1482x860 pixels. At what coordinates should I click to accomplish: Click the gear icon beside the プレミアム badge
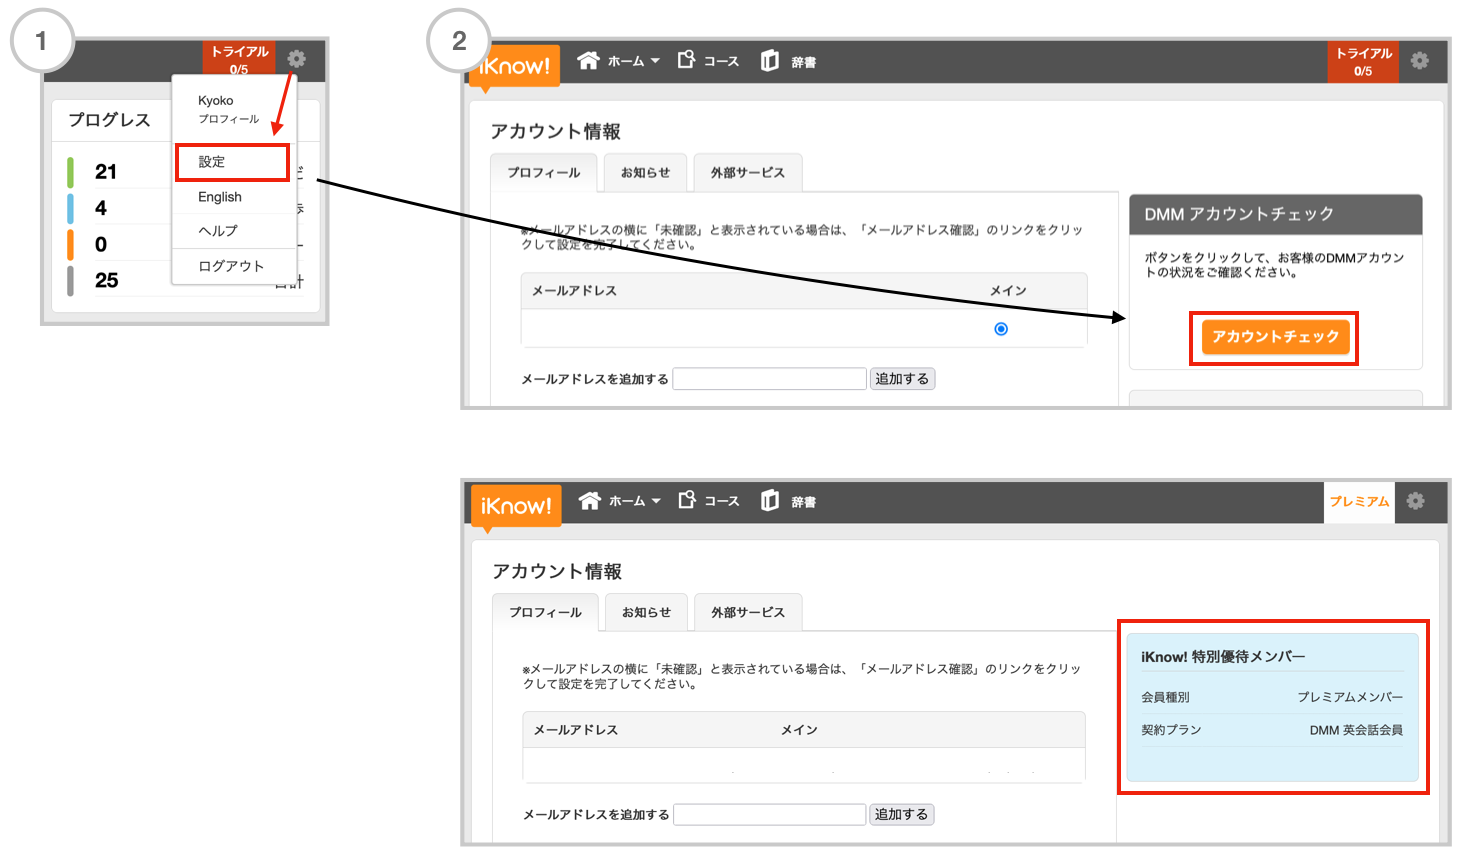(1416, 501)
